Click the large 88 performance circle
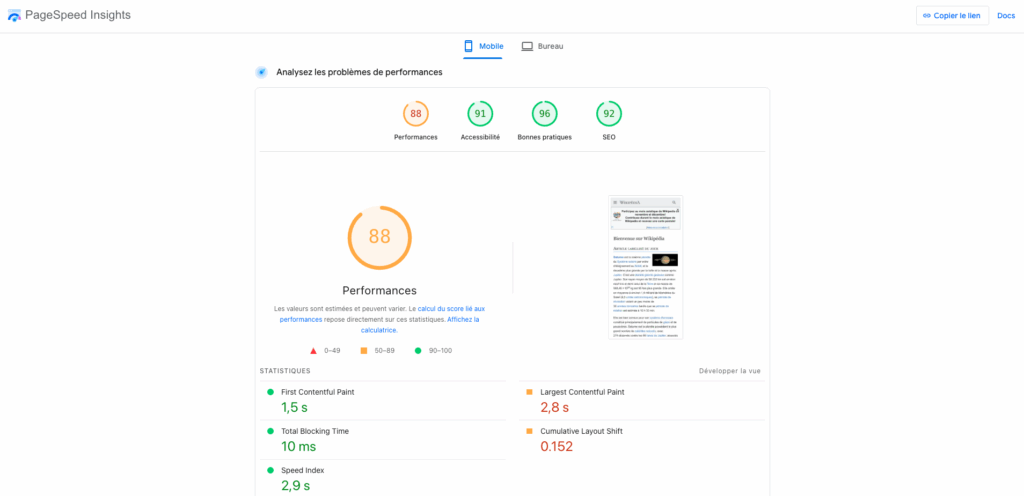Viewport: 1024px width, 496px height. coord(379,238)
